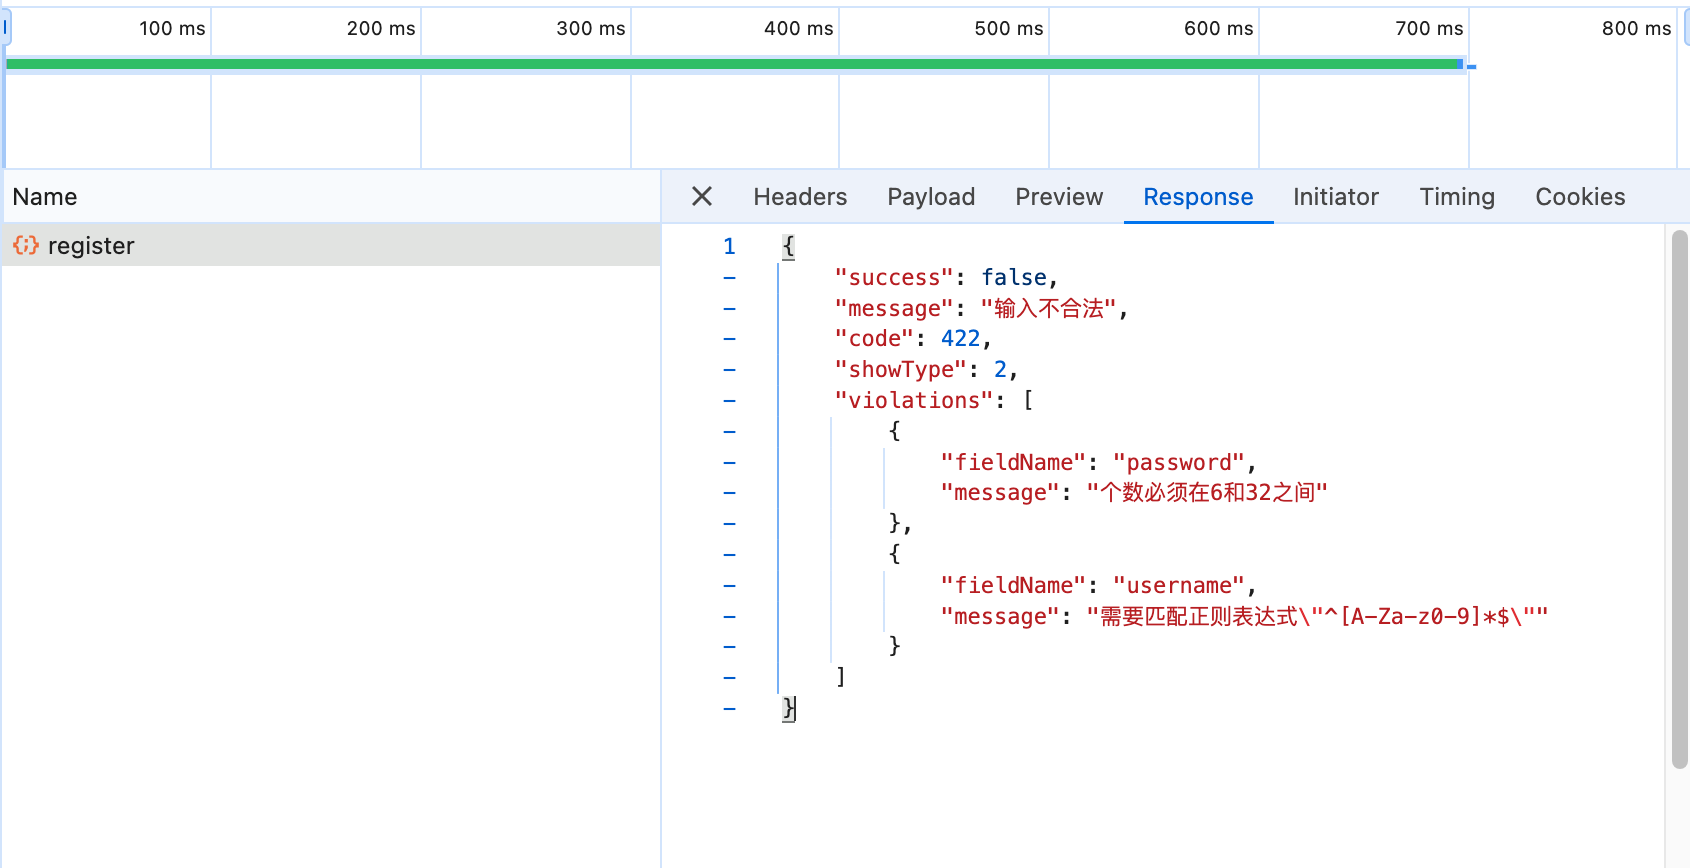Click the response pane vertical scrollbar
The width and height of the screenshot is (1690, 868).
pyautogui.click(x=1679, y=500)
